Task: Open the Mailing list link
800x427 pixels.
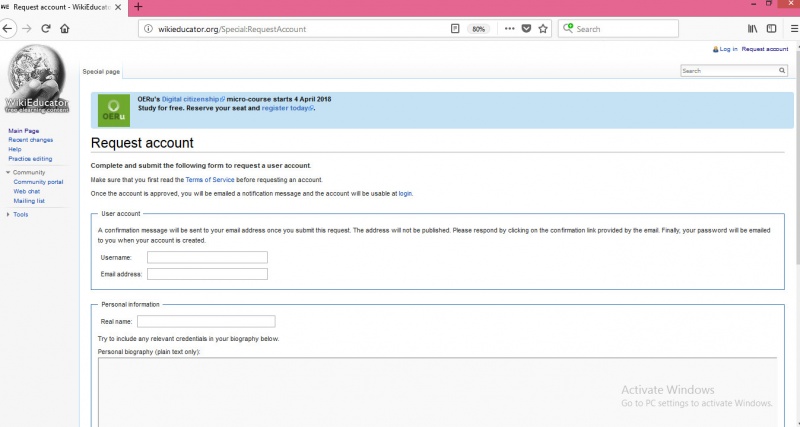Action: [x=29, y=201]
